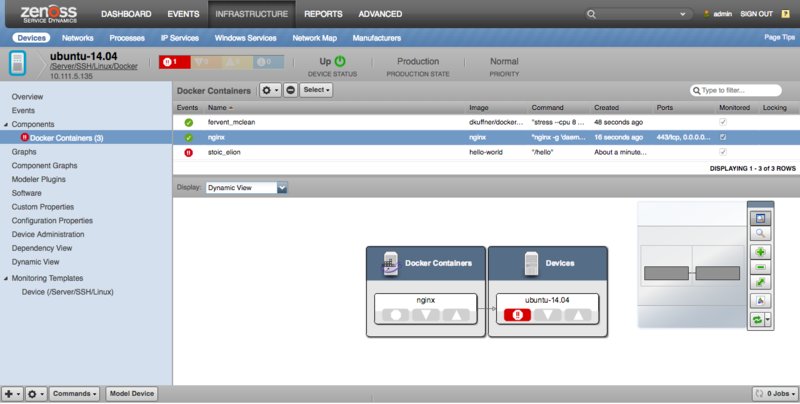Click red critical icon for stoic_elion
This screenshot has height=404, width=800.
[189, 153]
